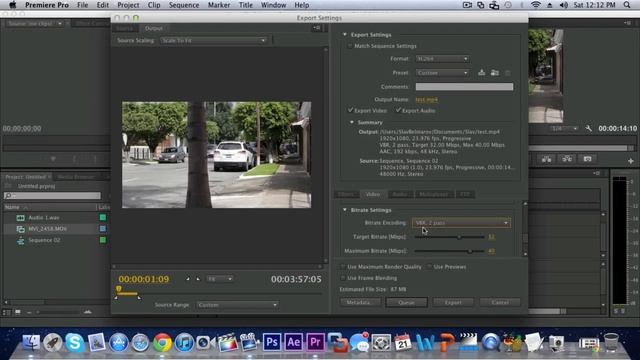Collapse the Bitrate Settings section

345,210
